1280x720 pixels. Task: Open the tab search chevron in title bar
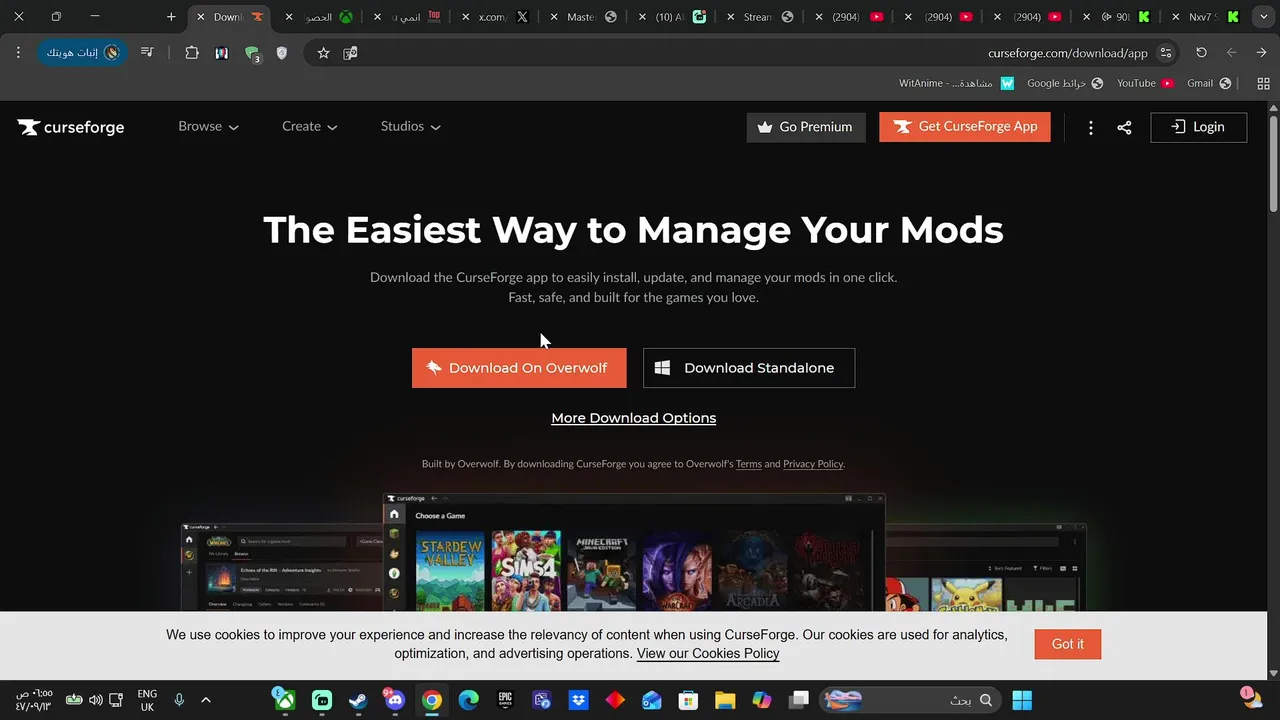[1263, 17]
